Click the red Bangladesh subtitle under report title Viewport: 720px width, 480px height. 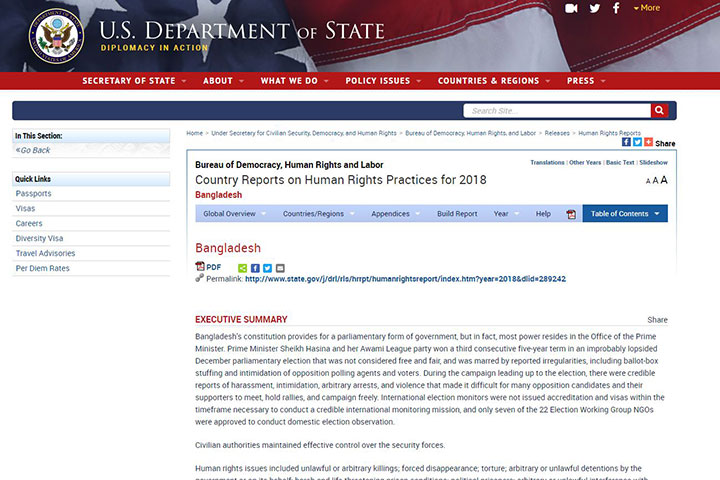(x=219, y=195)
